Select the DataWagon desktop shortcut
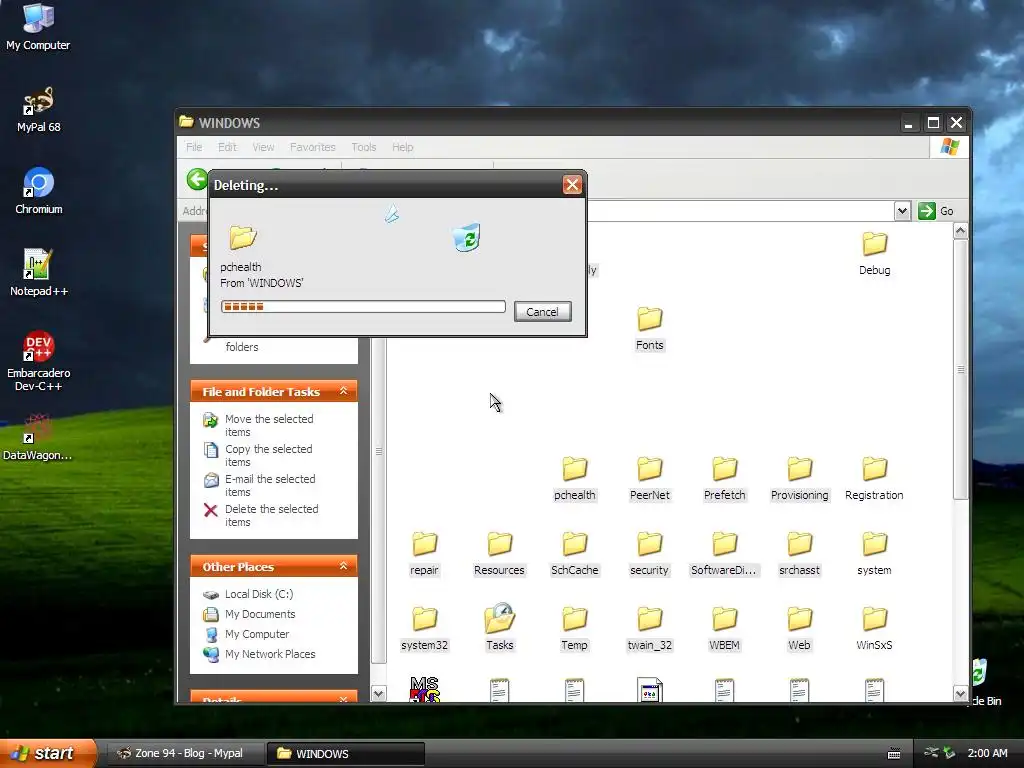 tap(38, 438)
